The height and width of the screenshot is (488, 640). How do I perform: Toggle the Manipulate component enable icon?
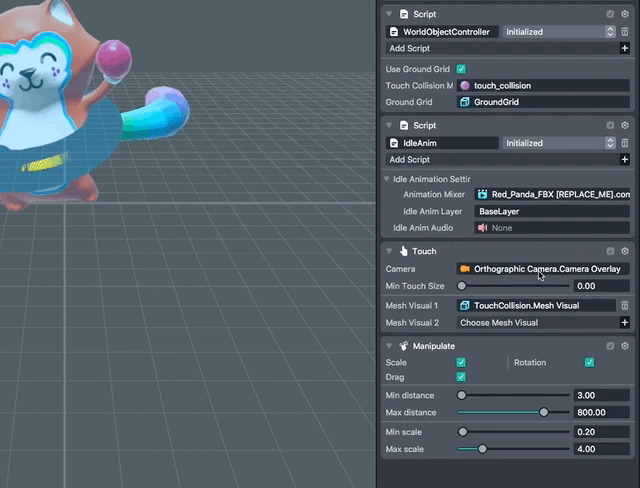click(x=610, y=346)
